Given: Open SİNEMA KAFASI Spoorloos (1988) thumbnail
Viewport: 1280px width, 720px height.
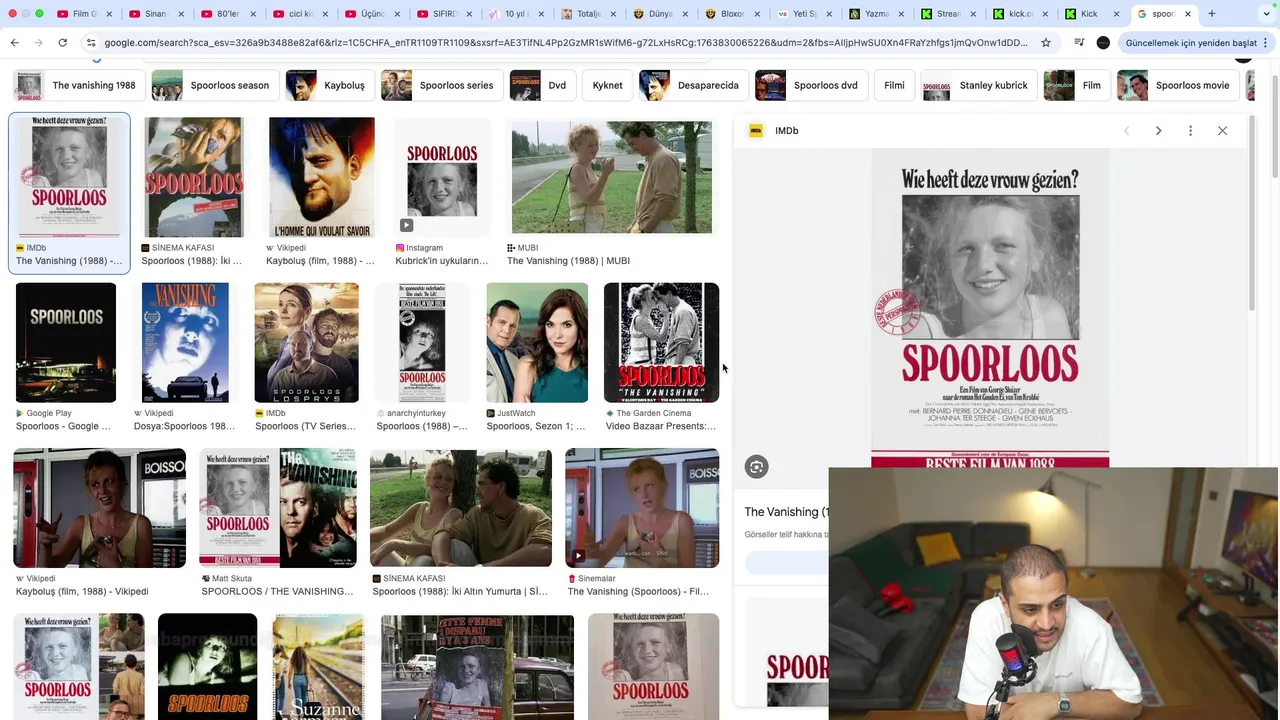Looking at the screenshot, I should click(193, 177).
